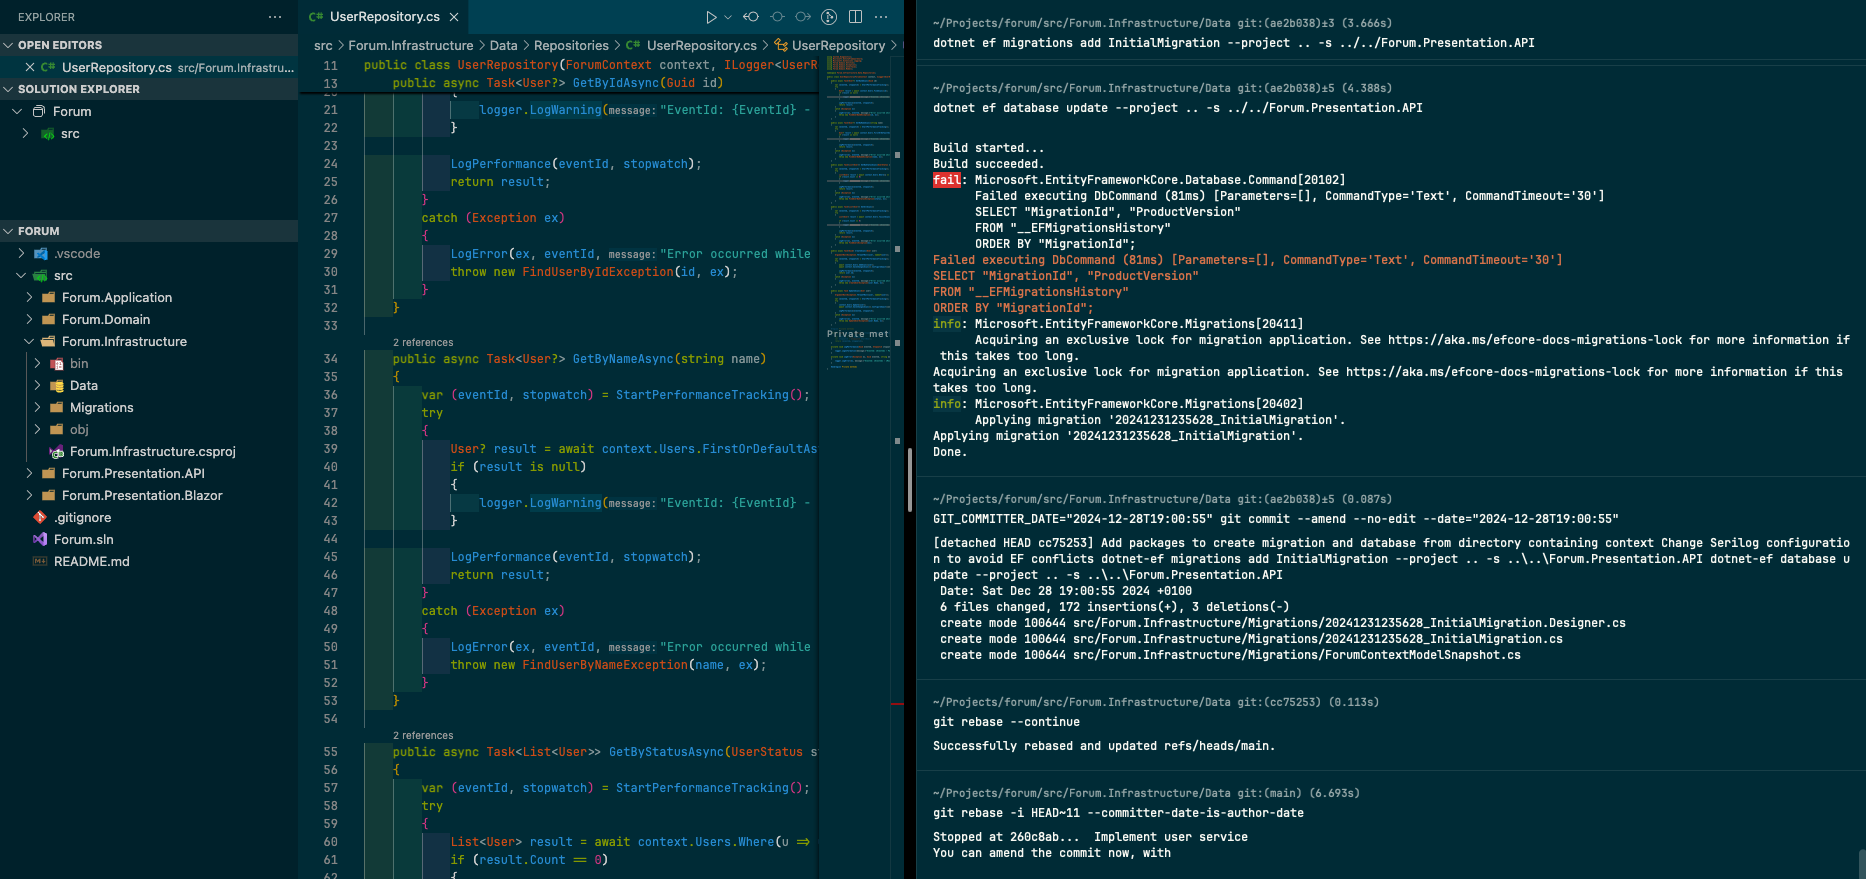Open editor More Actions ellipsis menu
Image resolution: width=1866 pixels, height=879 pixels.
point(881,17)
